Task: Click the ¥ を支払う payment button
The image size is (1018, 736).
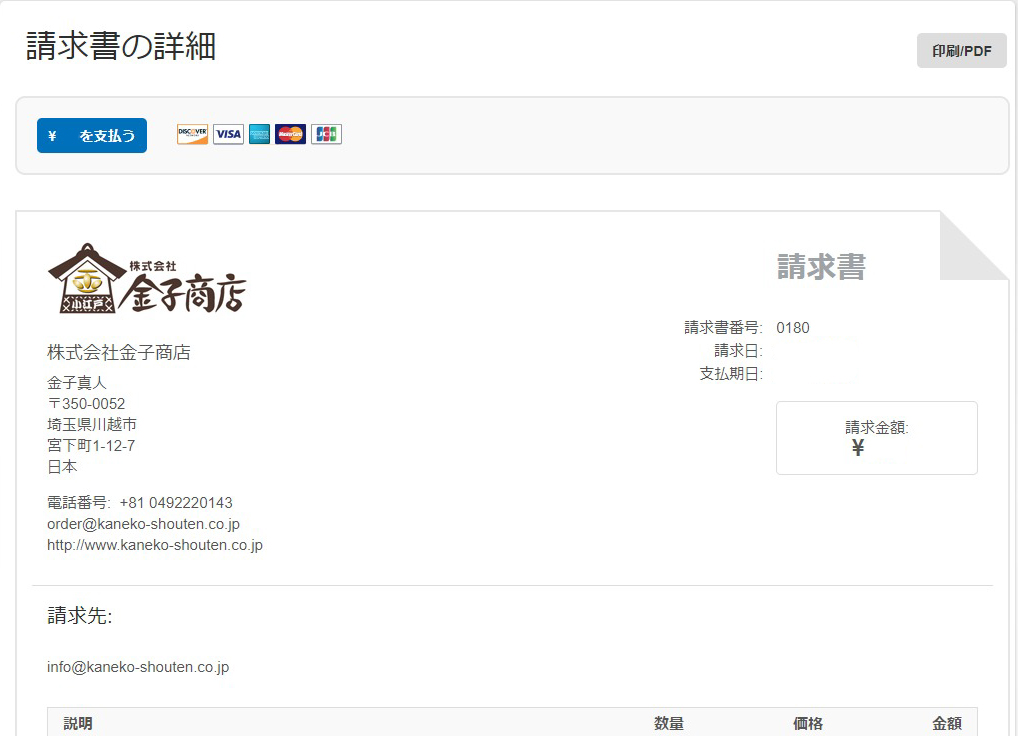Action: (x=91, y=135)
